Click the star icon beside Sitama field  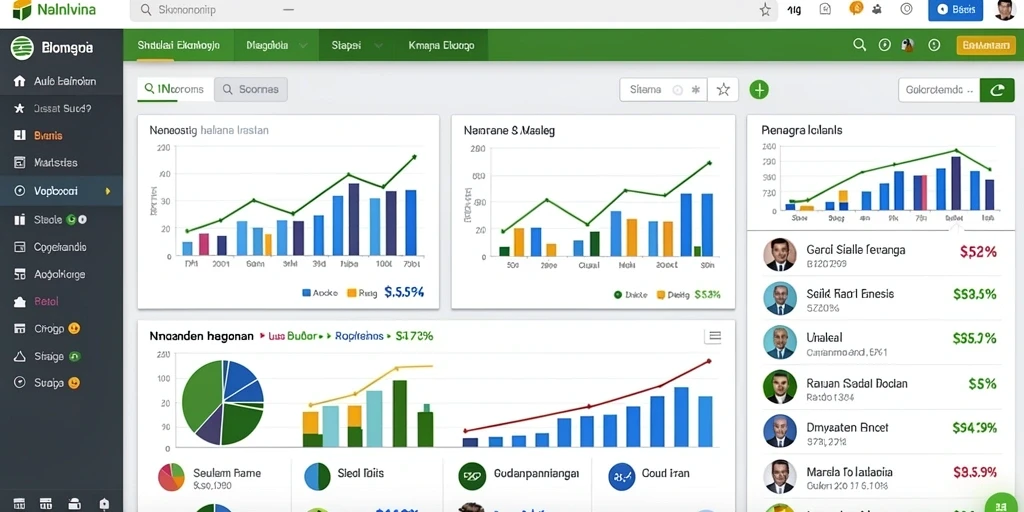[723, 90]
